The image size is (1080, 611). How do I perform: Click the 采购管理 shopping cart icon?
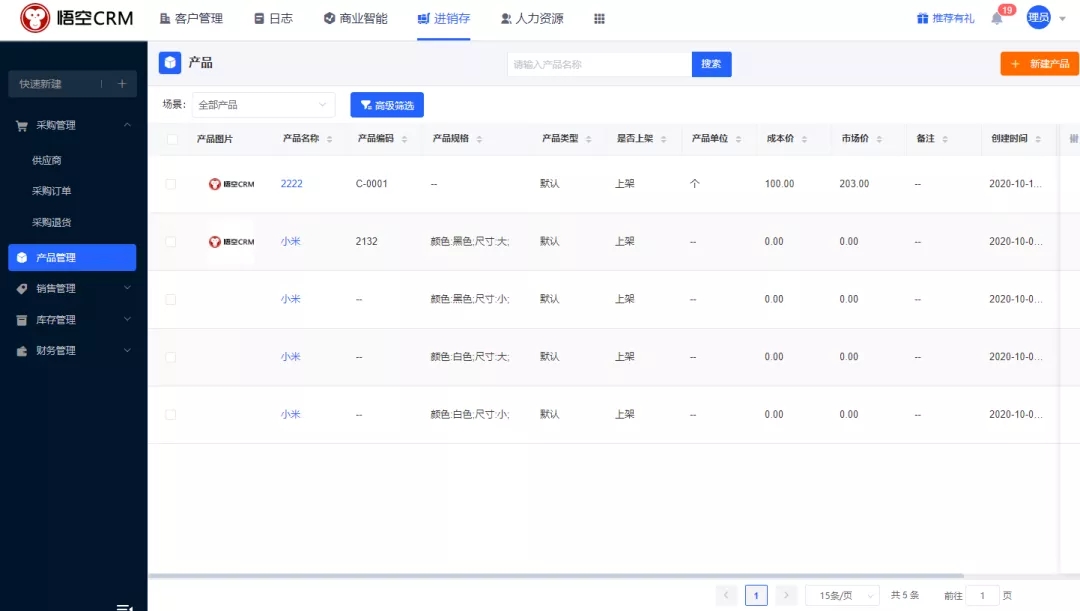tap(22, 125)
